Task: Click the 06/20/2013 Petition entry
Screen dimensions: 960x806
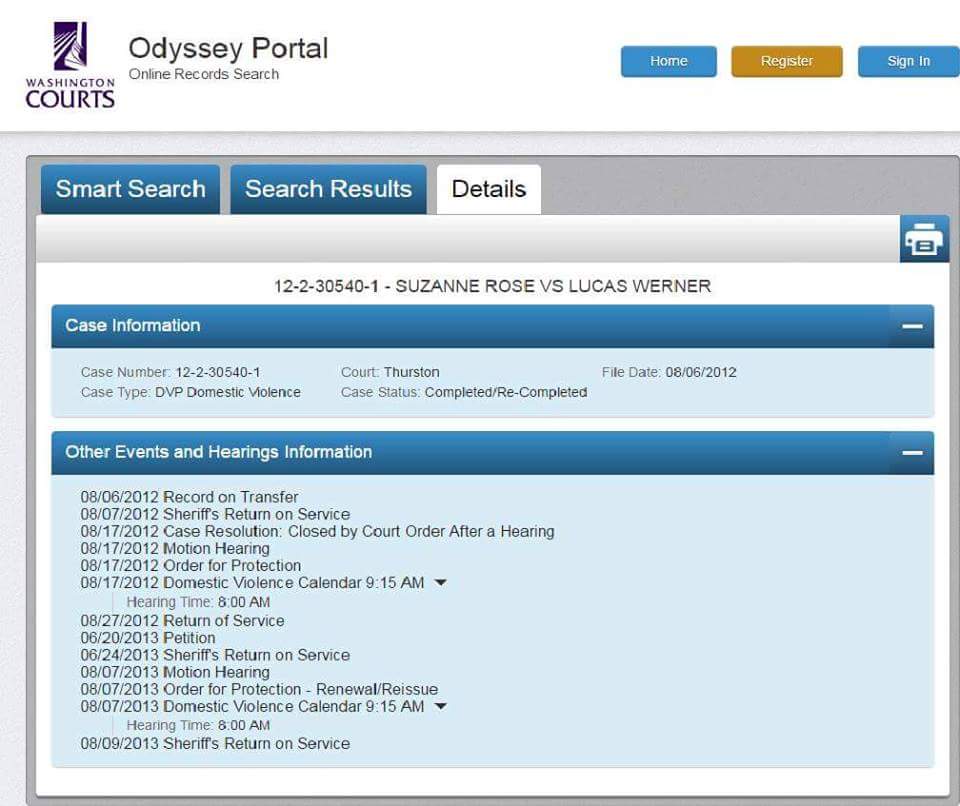Action: coord(148,638)
